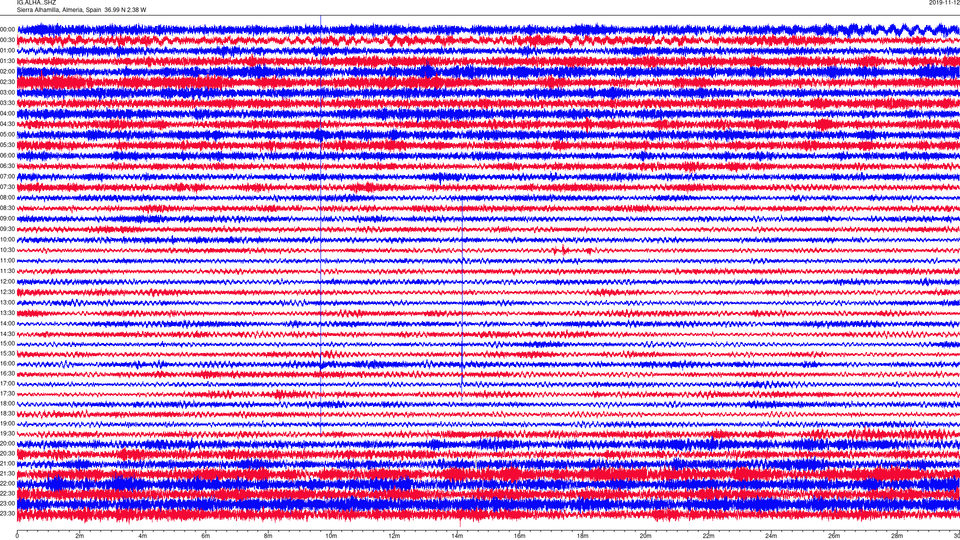Click the 01:30 row label
Screen dimensions: 960x540
pyautogui.click(x=8, y=61)
